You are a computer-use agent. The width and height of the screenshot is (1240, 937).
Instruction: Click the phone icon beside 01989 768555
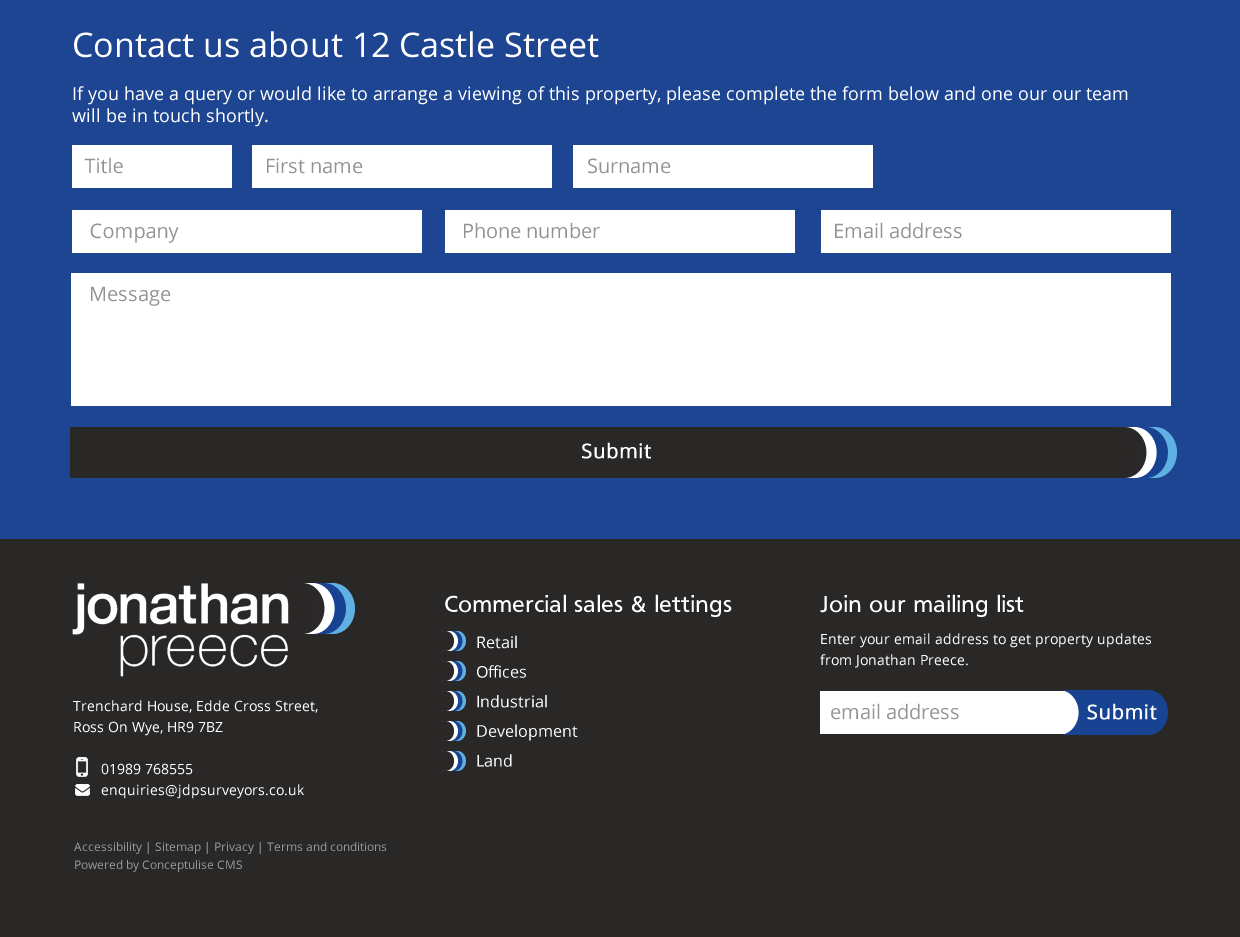click(82, 768)
